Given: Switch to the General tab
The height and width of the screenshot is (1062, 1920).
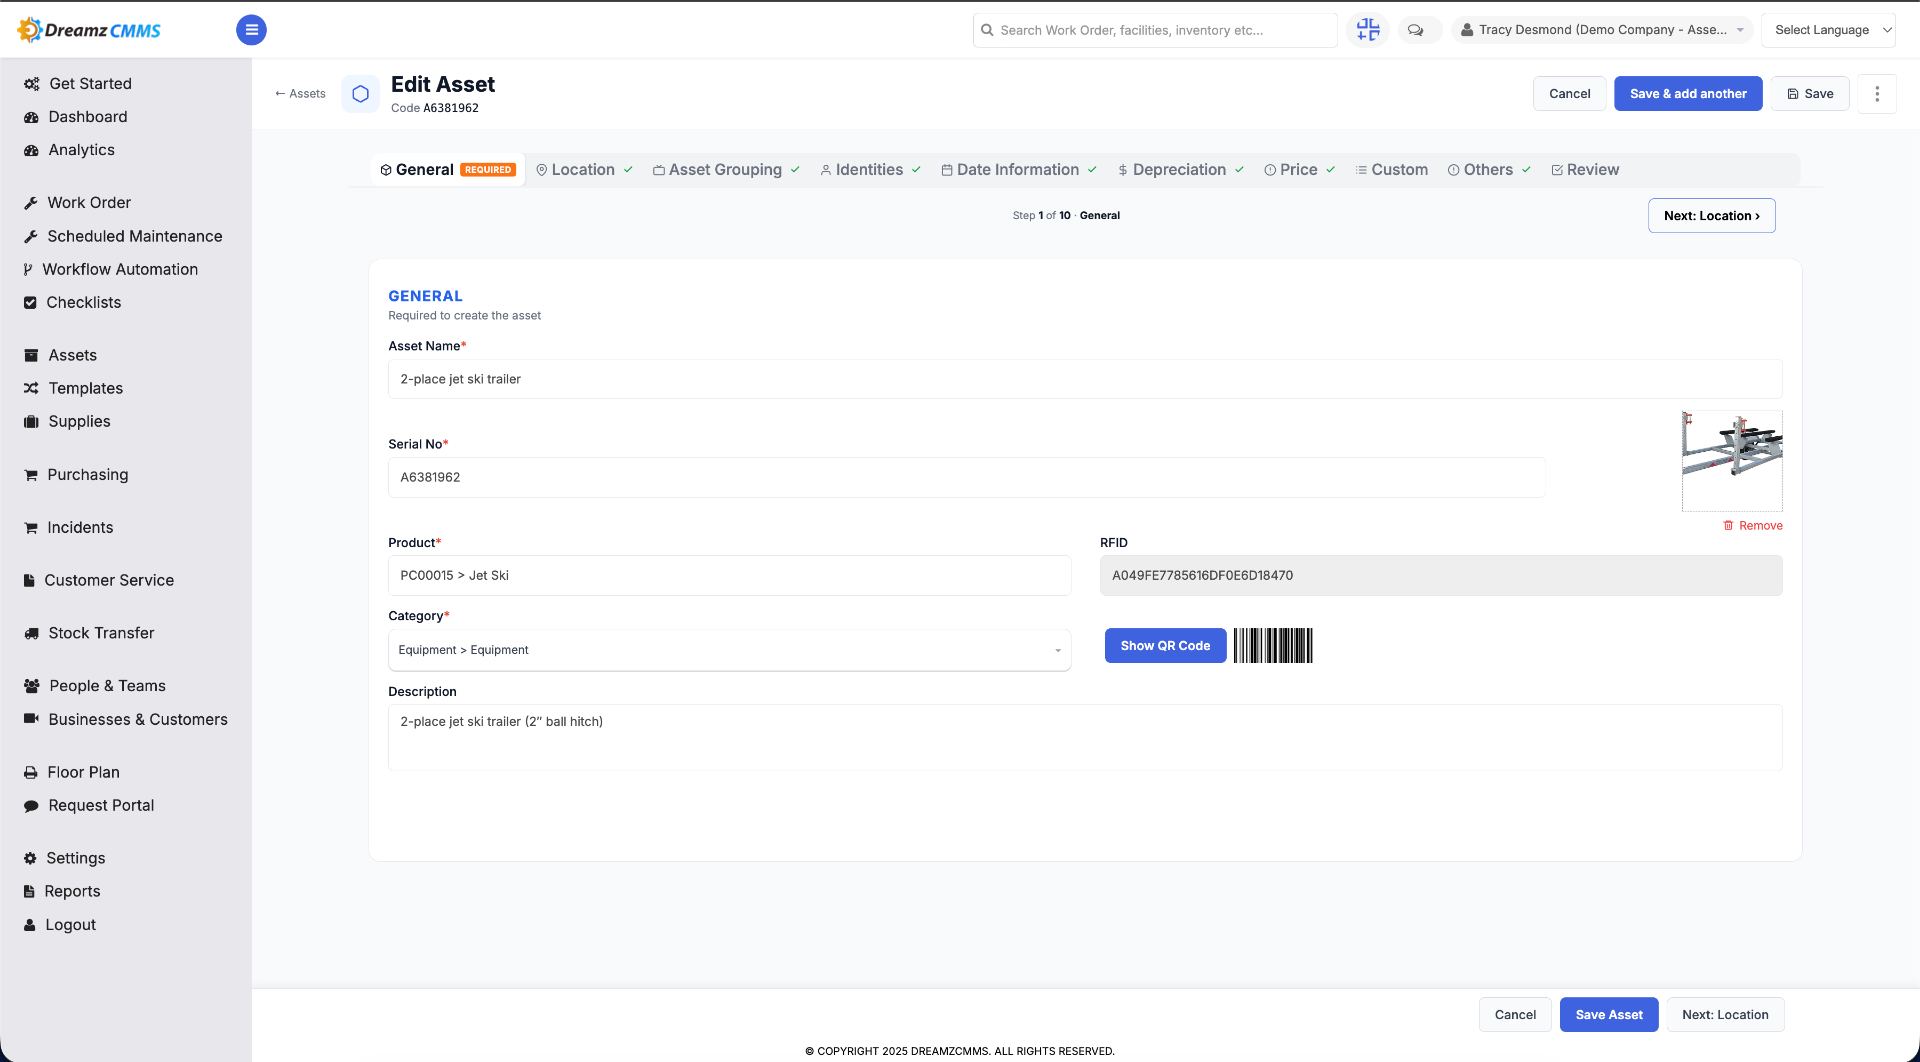Looking at the screenshot, I should 447,170.
